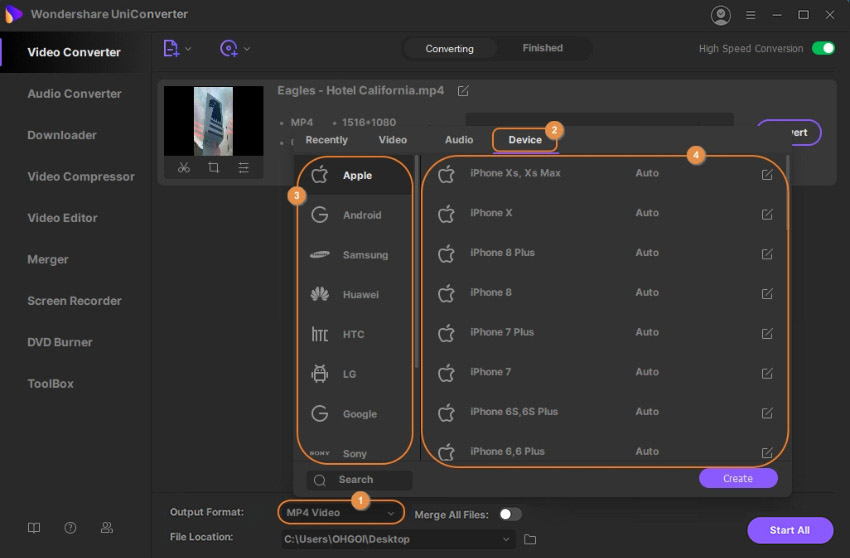Select Samsung in the device brand list
This screenshot has width=850, height=558.
pyautogui.click(x=364, y=255)
